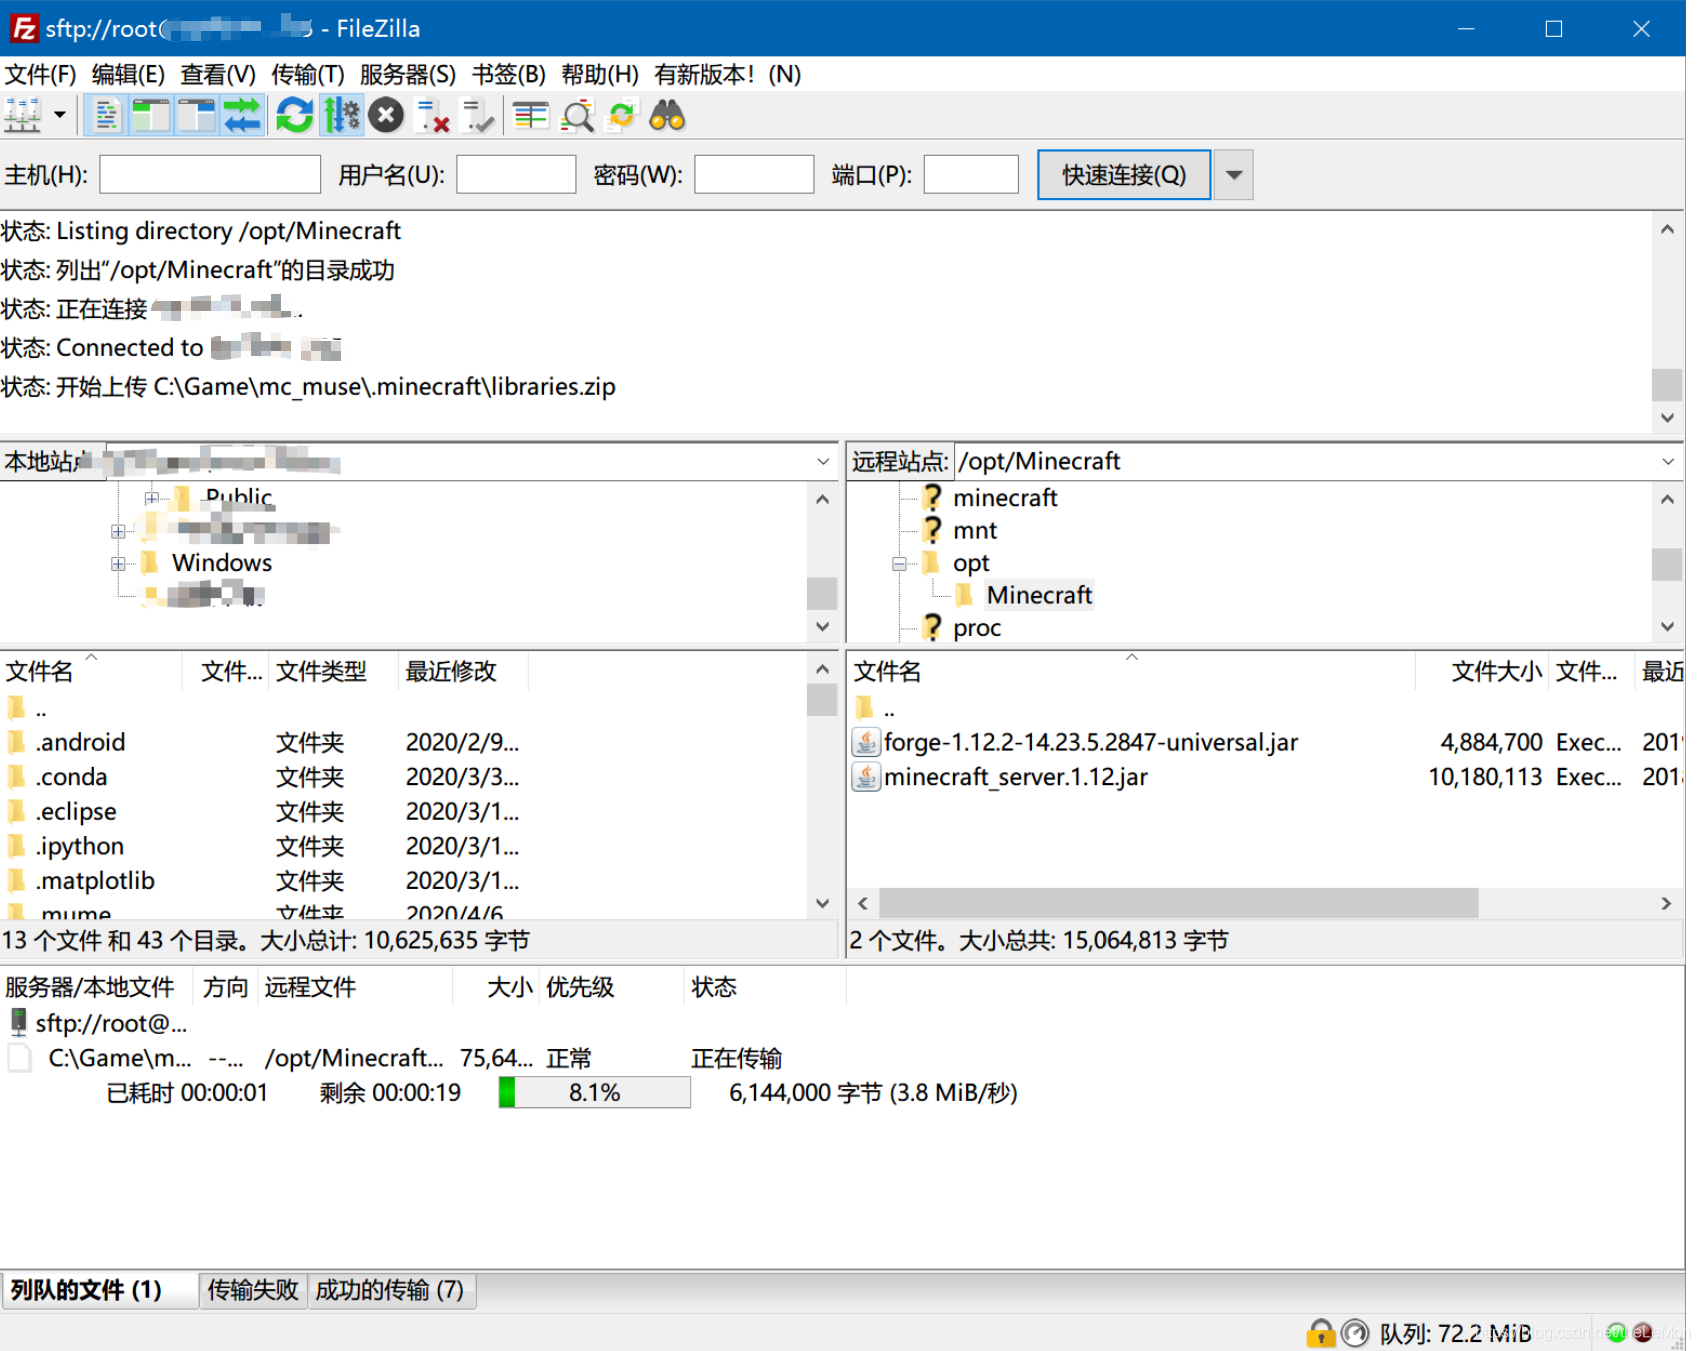Focus the 用户名(U) username field
Viewport: 1700px width, 1351px height.
[x=516, y=174]
